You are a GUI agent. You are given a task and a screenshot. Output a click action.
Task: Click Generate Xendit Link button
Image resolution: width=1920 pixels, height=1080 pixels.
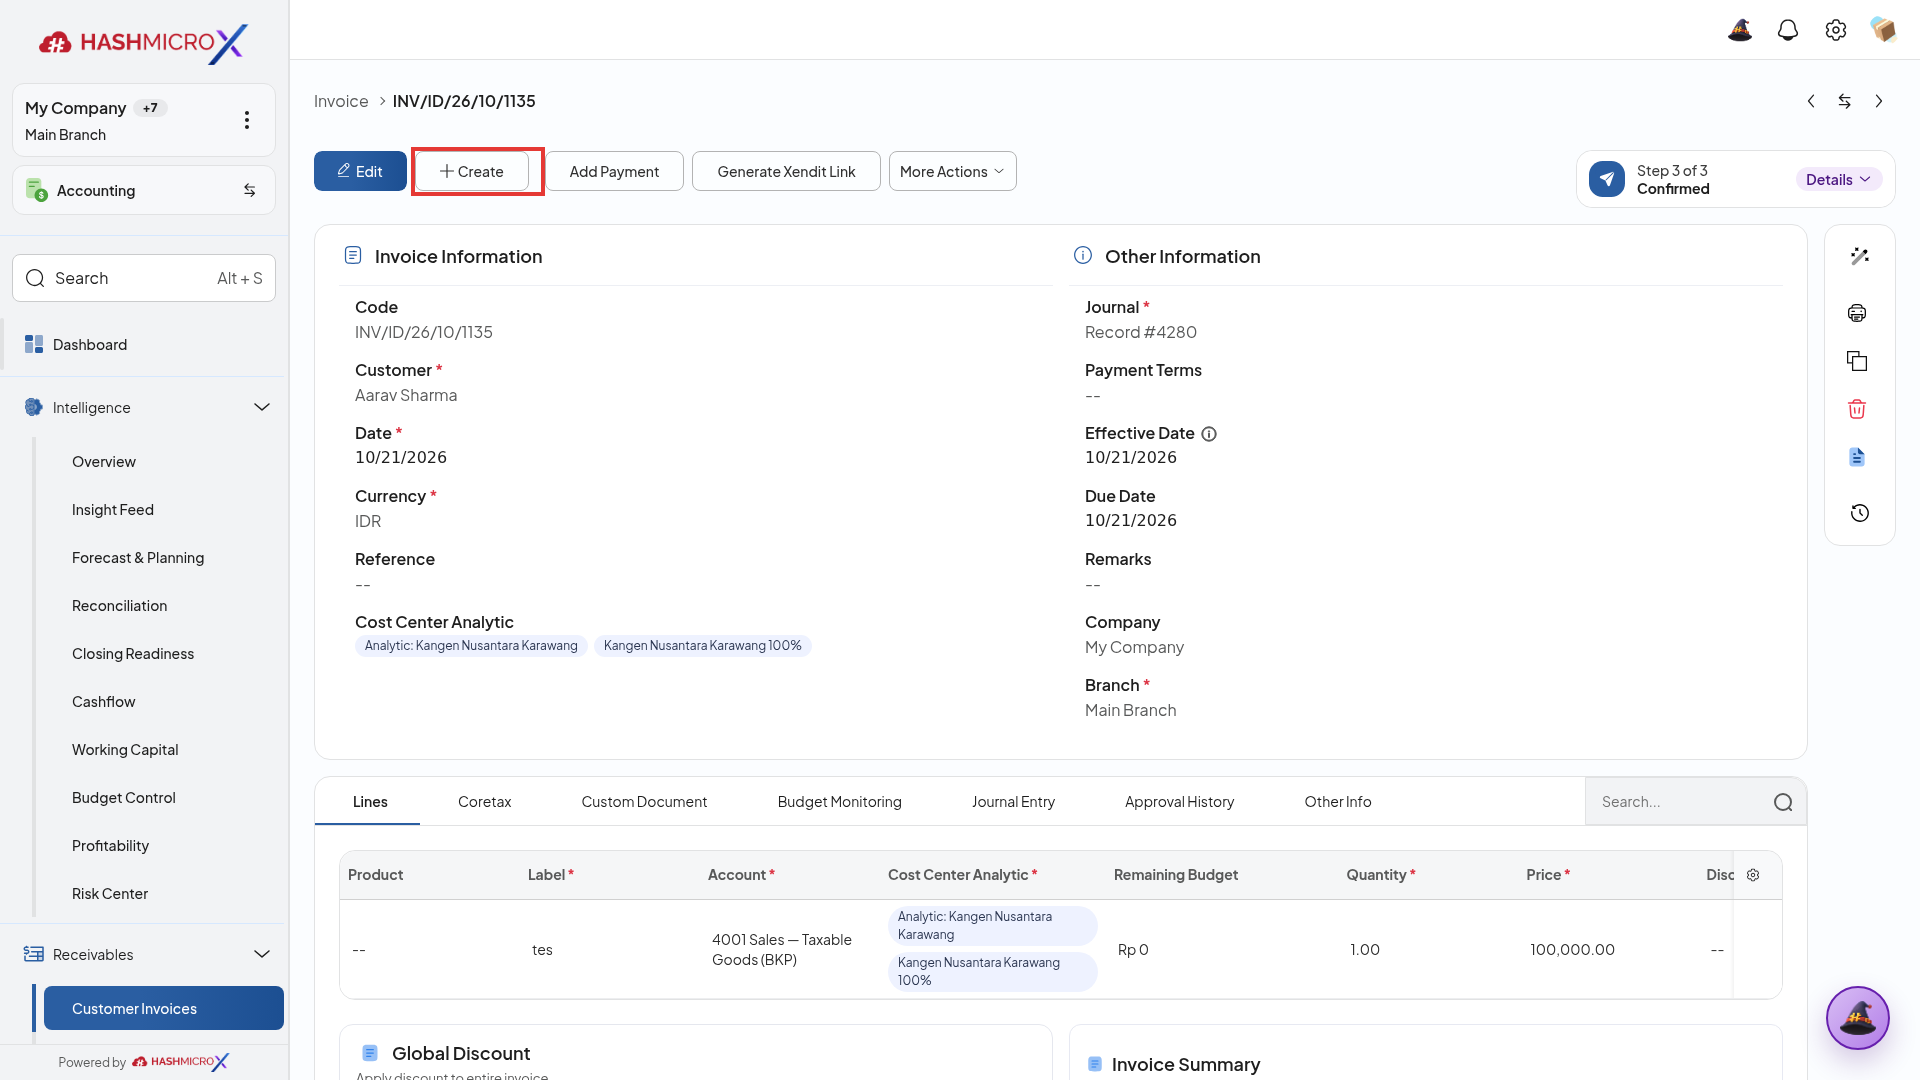click(786, 171)
